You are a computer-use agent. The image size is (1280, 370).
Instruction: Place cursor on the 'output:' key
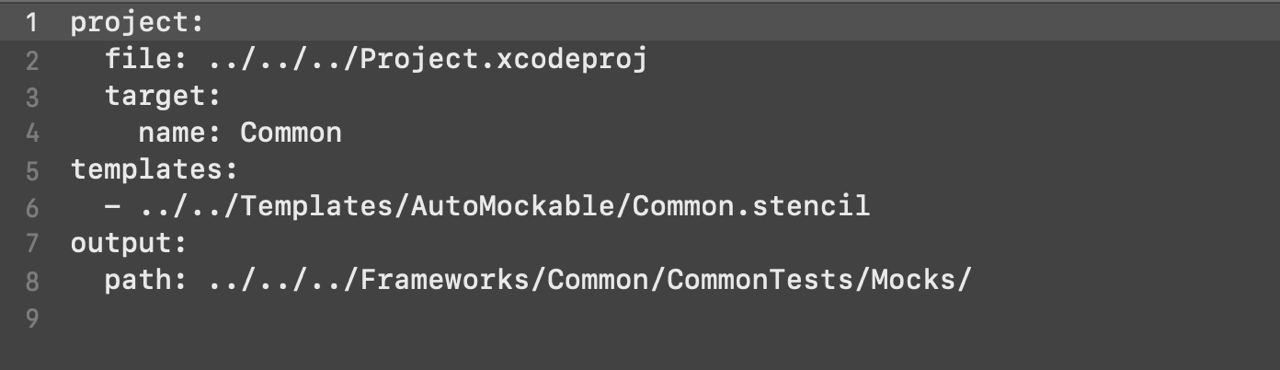tap(129, 243)
